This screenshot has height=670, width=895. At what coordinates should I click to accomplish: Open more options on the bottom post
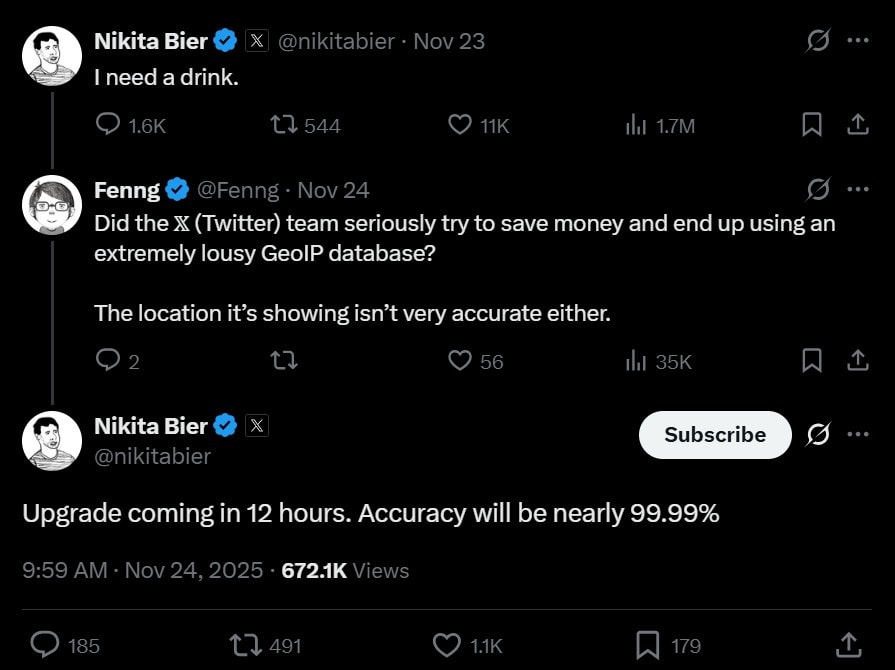858,435
